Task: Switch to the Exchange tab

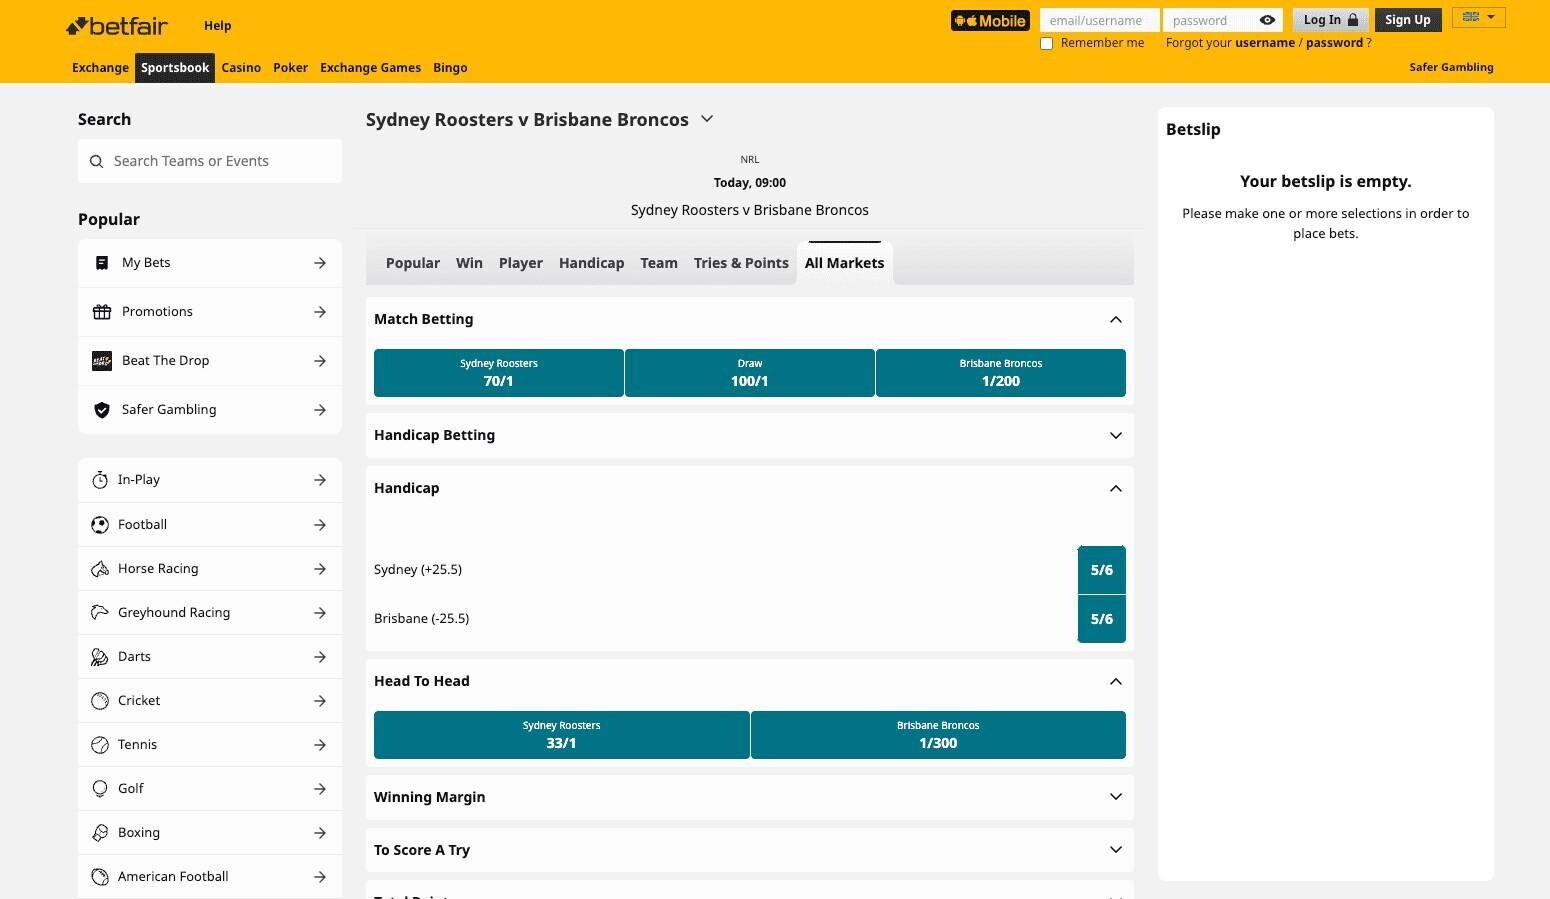Action: point(100,68)
